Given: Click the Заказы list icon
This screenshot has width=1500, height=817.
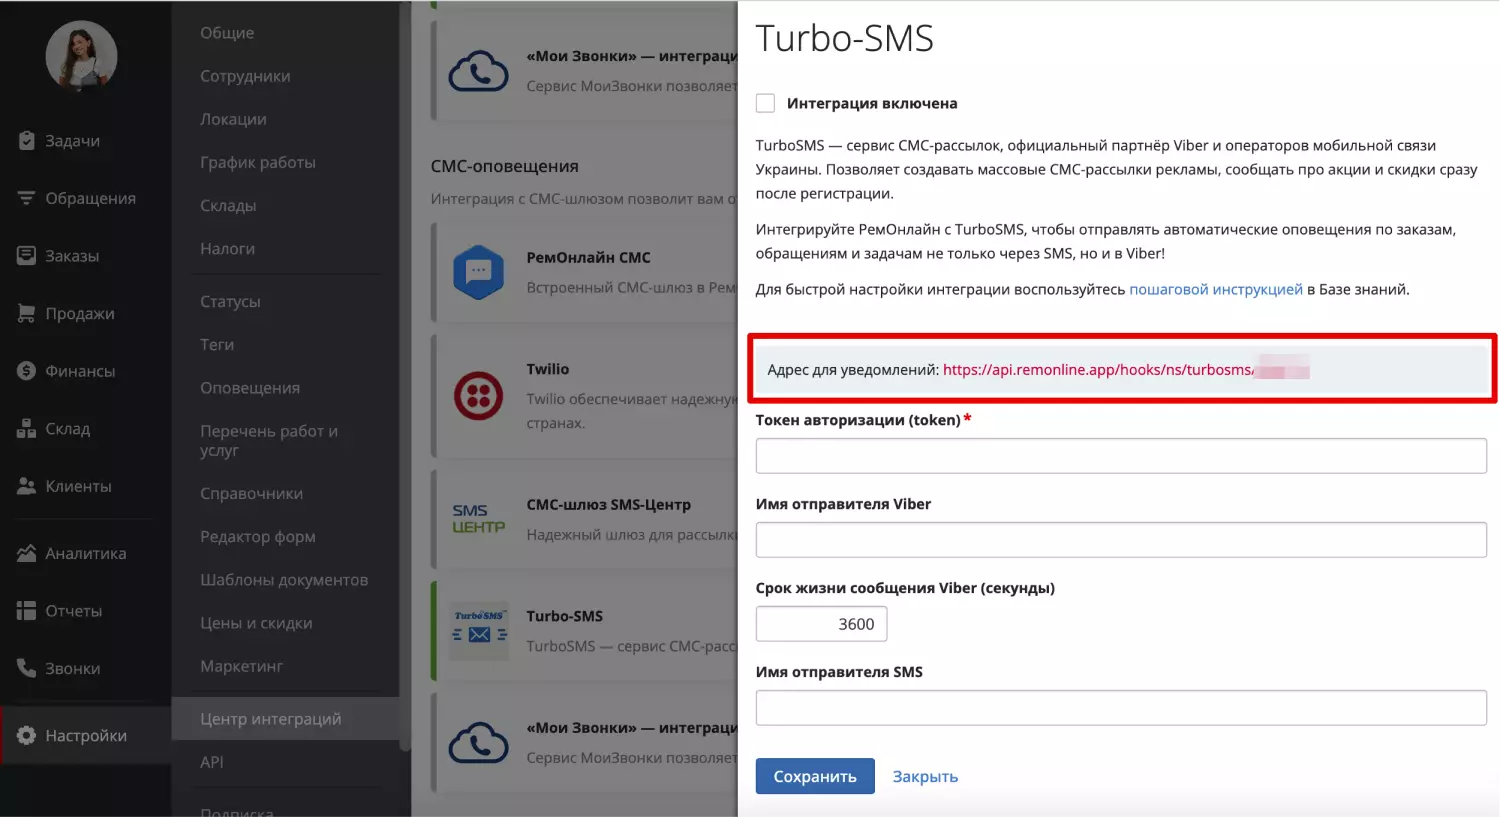Looking at the screenshot, I should pyautogui.click(x=27, y=256).
